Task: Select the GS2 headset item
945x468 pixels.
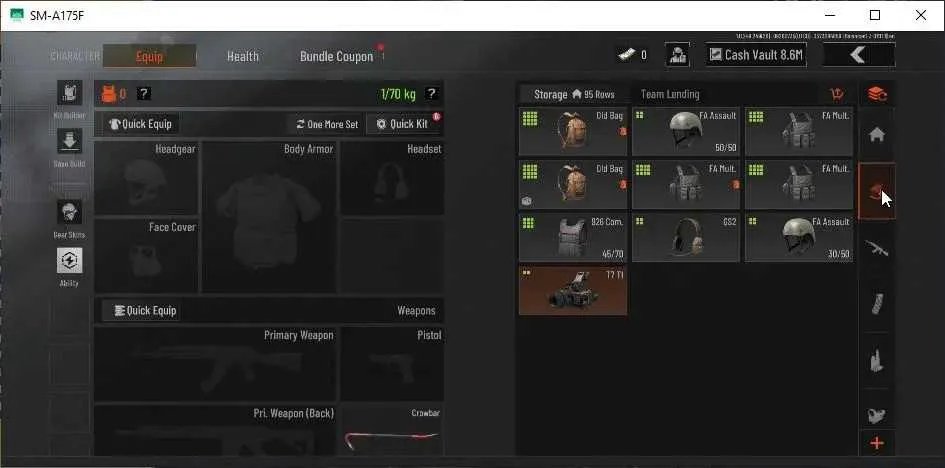Action: pyautogui.click(x=686, y=237)
